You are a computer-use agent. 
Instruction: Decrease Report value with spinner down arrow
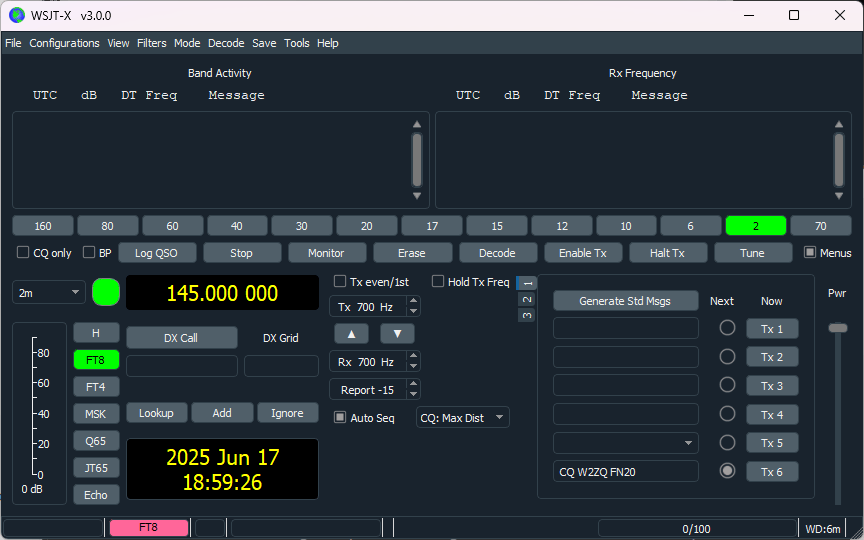[x=413, y=395]
